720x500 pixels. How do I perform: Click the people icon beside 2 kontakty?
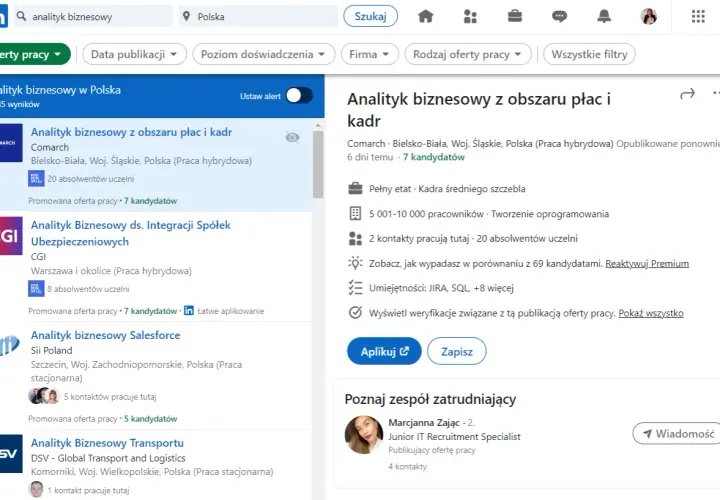[355, 238]
